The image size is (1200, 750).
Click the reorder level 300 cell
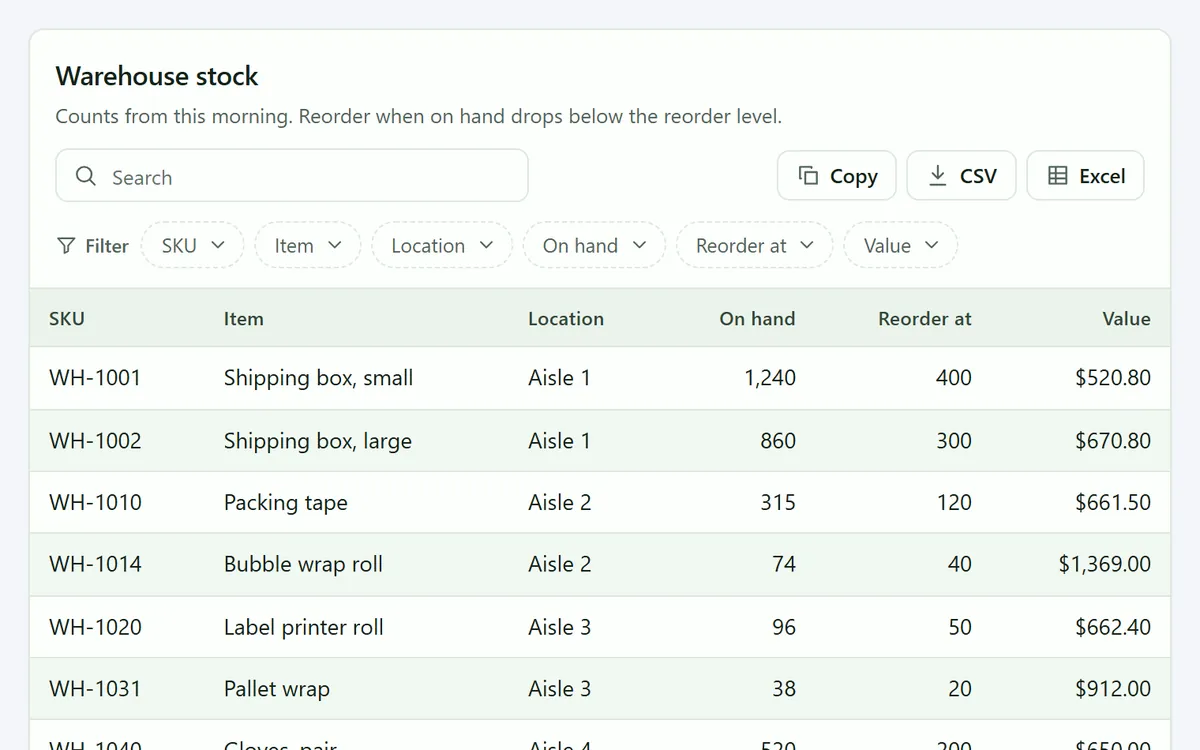(954, 441)
